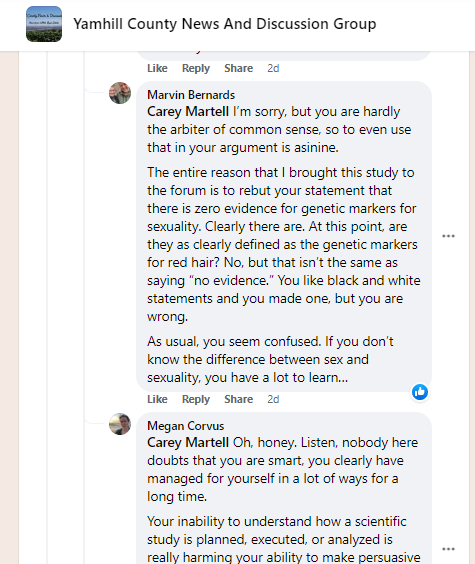The image size is (475, 564).
Task: Open 2d timestamp of Marvin's comment
Action: [x=273, y=399]
